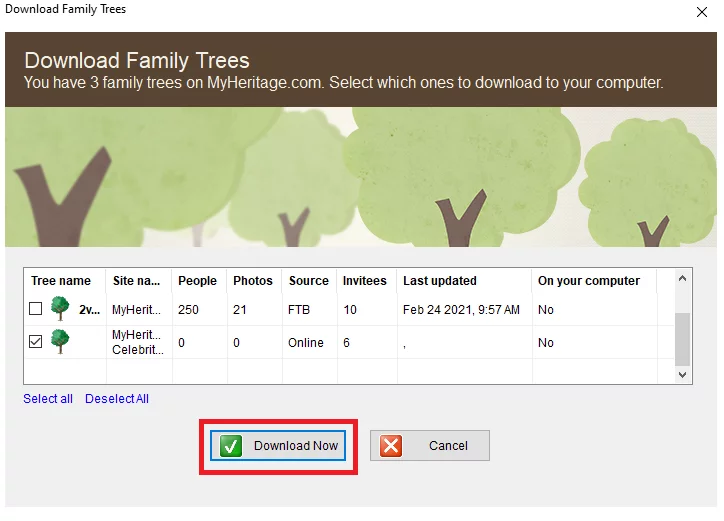Click the '10' invitees cell
Image resolution: width=724 pixels, height=521 pixels.
(350, 309)
